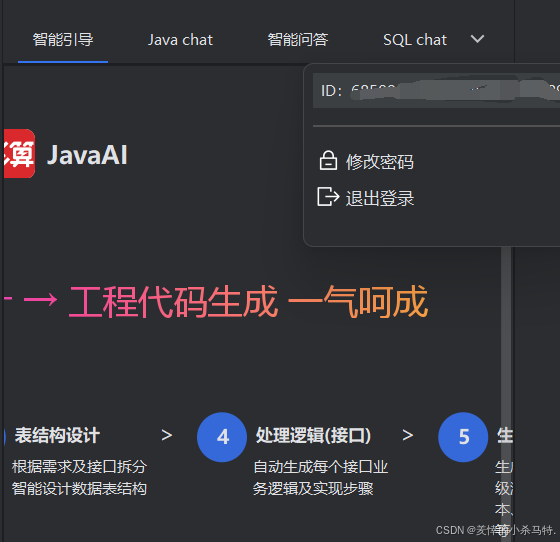
Task: Click the arrow after 处理逻辑(接口)
Action: 408,435
